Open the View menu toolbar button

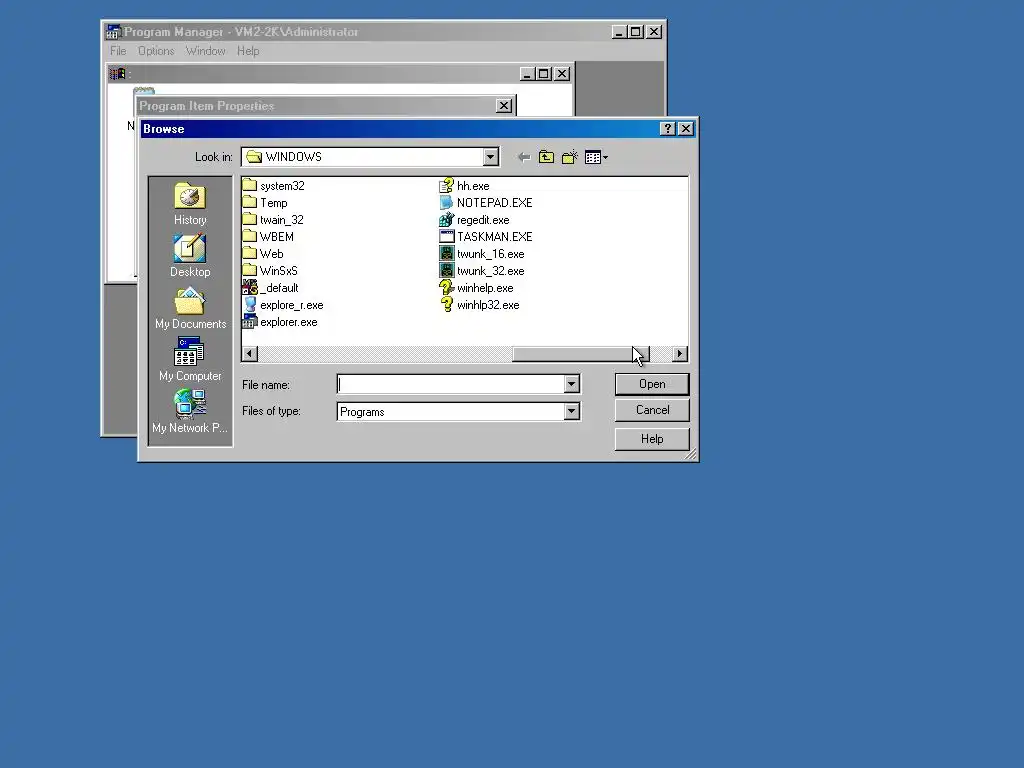point(596,157)
